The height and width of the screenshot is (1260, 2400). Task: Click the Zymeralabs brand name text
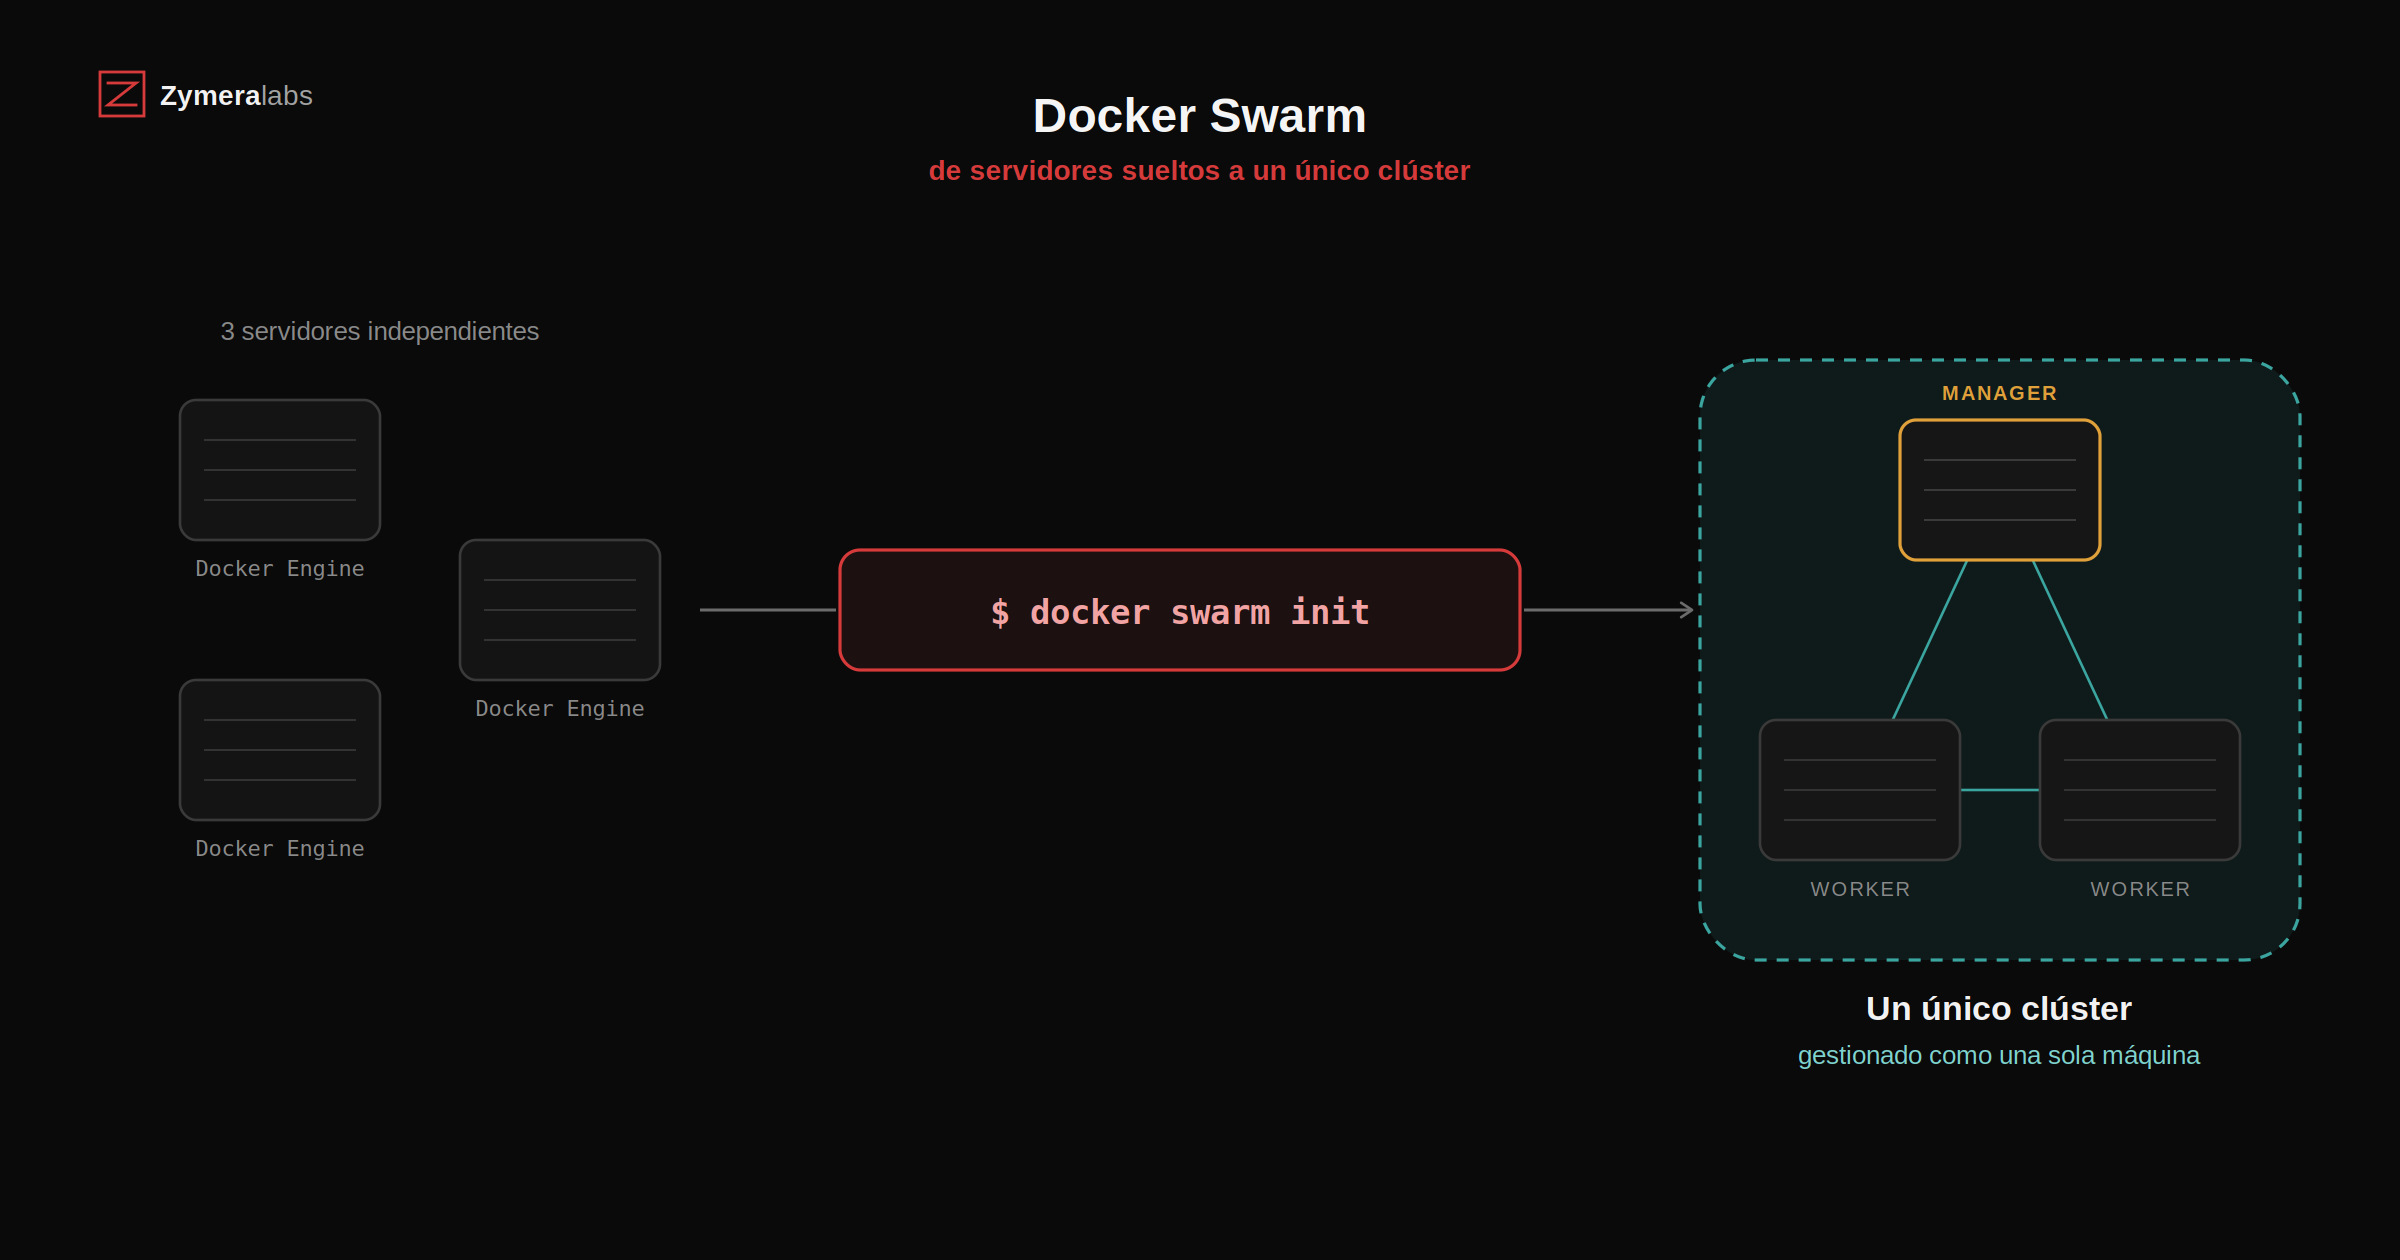coord(236,96)
